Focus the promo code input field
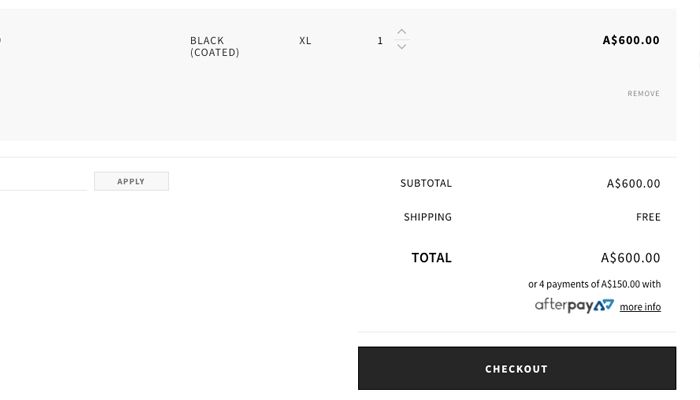Viewport: 700px width, 400px height. [x=43, y=181]
